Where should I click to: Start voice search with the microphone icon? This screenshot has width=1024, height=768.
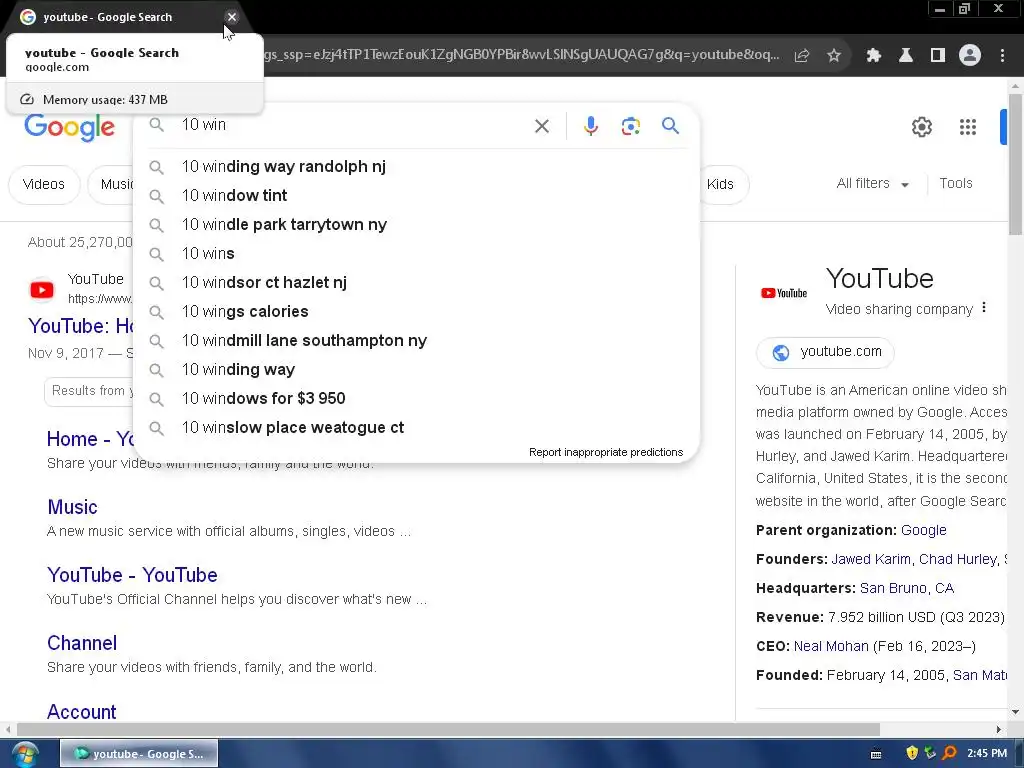point(590,126)
